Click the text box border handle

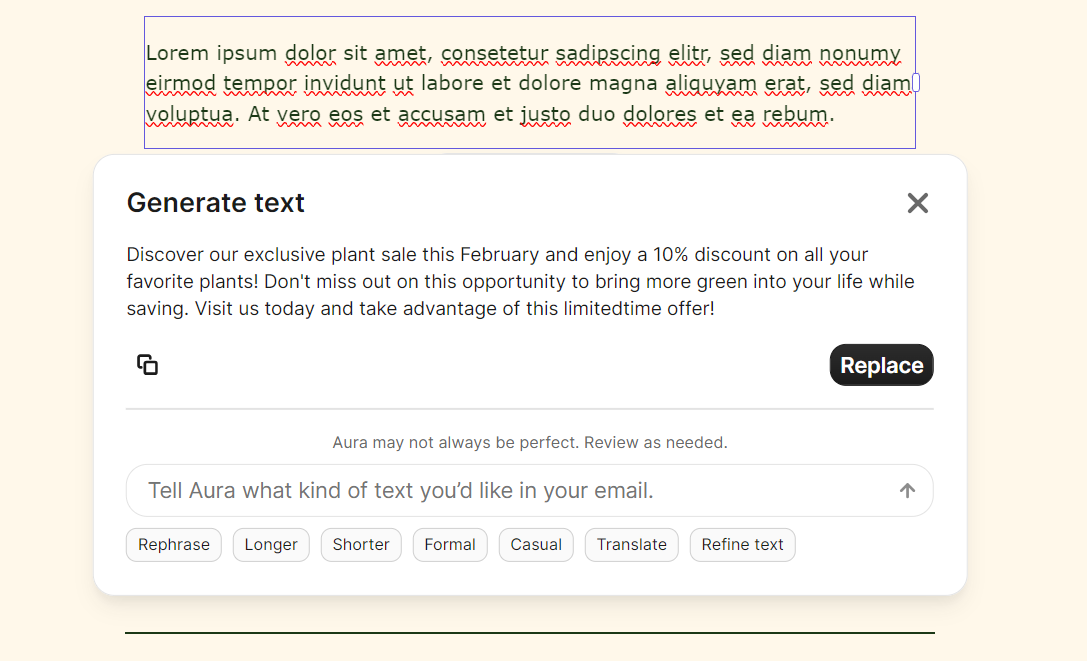pos(914,83)
